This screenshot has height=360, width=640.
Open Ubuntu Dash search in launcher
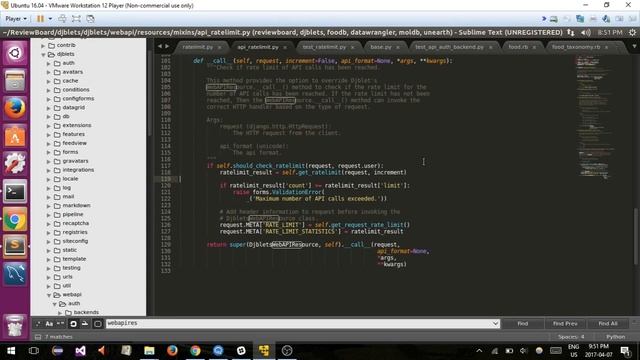[x=15, y=53]
